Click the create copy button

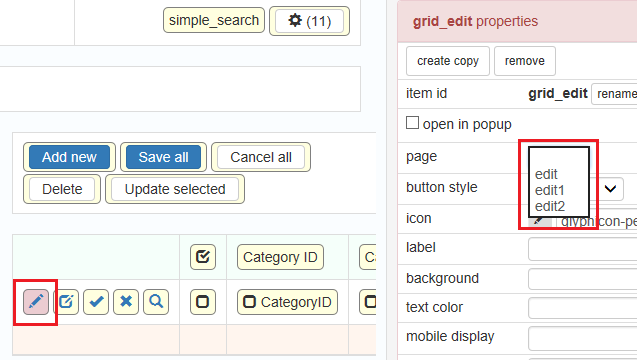coord(448,61)
